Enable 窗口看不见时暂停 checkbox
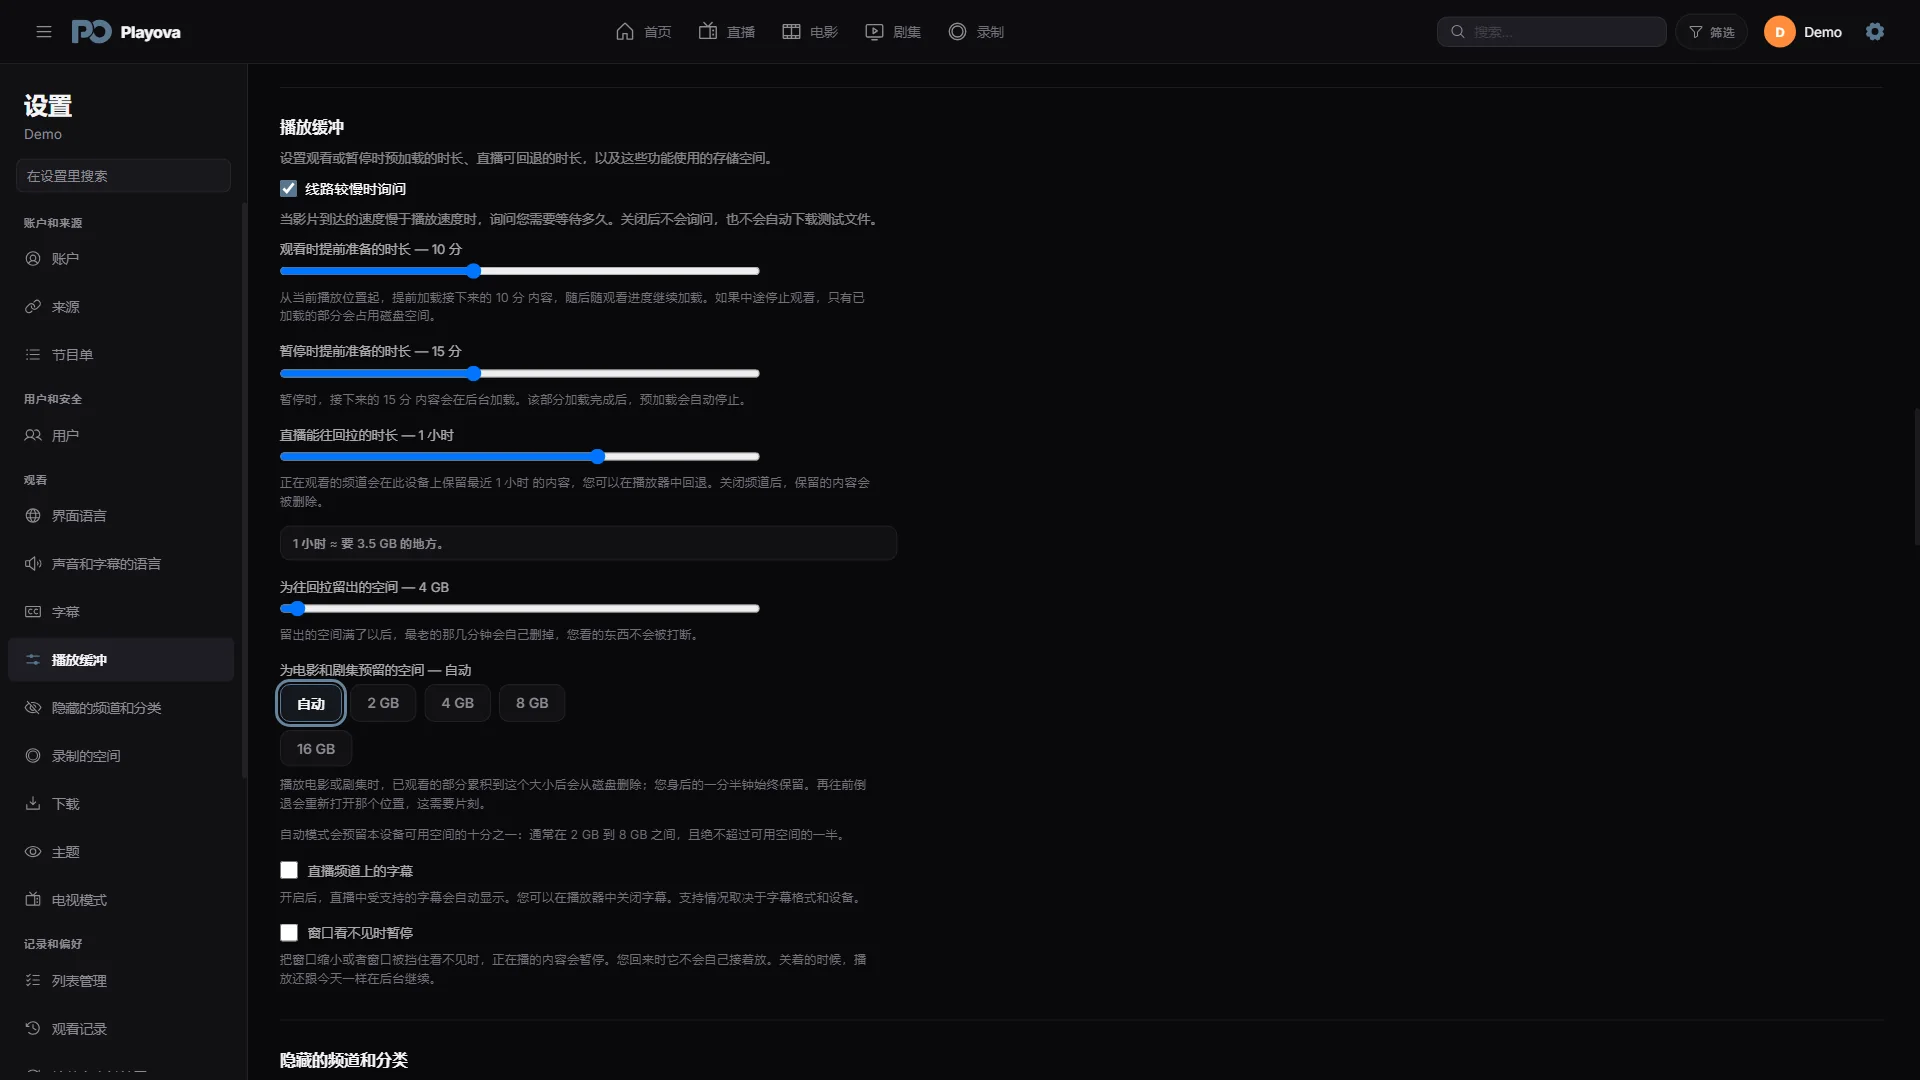 (289, 933)
